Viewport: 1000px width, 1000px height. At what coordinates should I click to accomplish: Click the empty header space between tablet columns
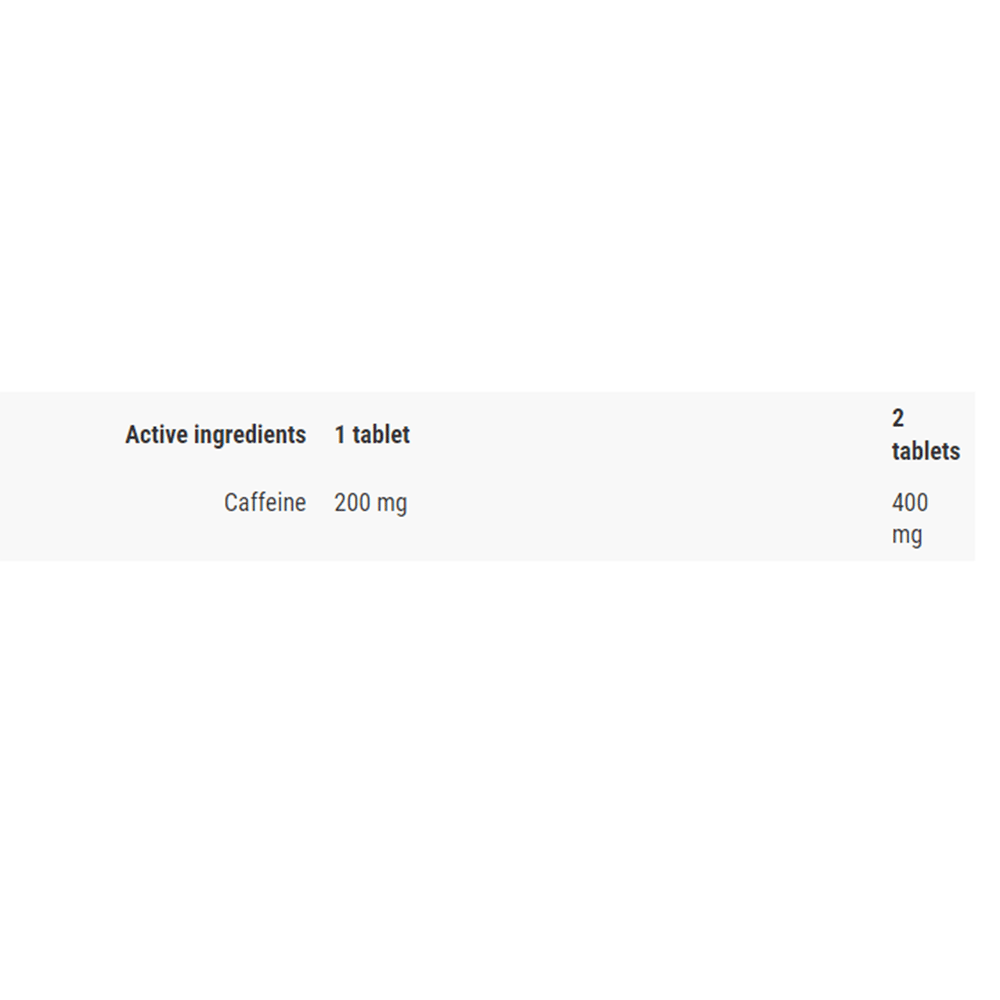[651, 434]
